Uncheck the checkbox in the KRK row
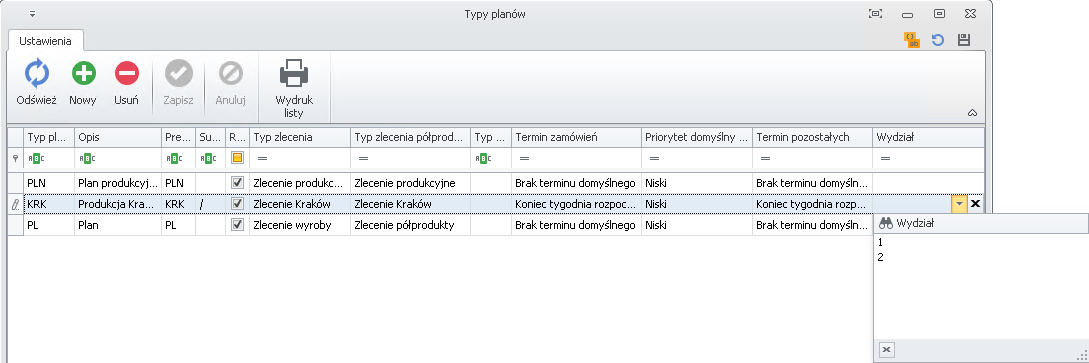Screen dimensions: 1089x363 pos(238,203)
